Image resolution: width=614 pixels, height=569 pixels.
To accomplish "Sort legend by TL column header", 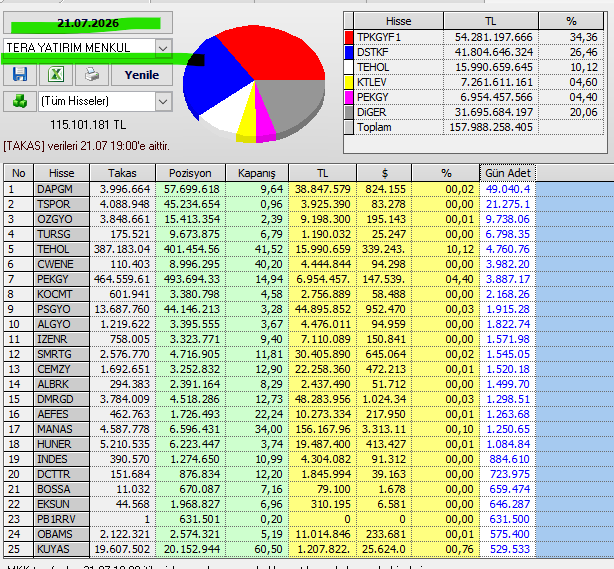I will 491,21.
